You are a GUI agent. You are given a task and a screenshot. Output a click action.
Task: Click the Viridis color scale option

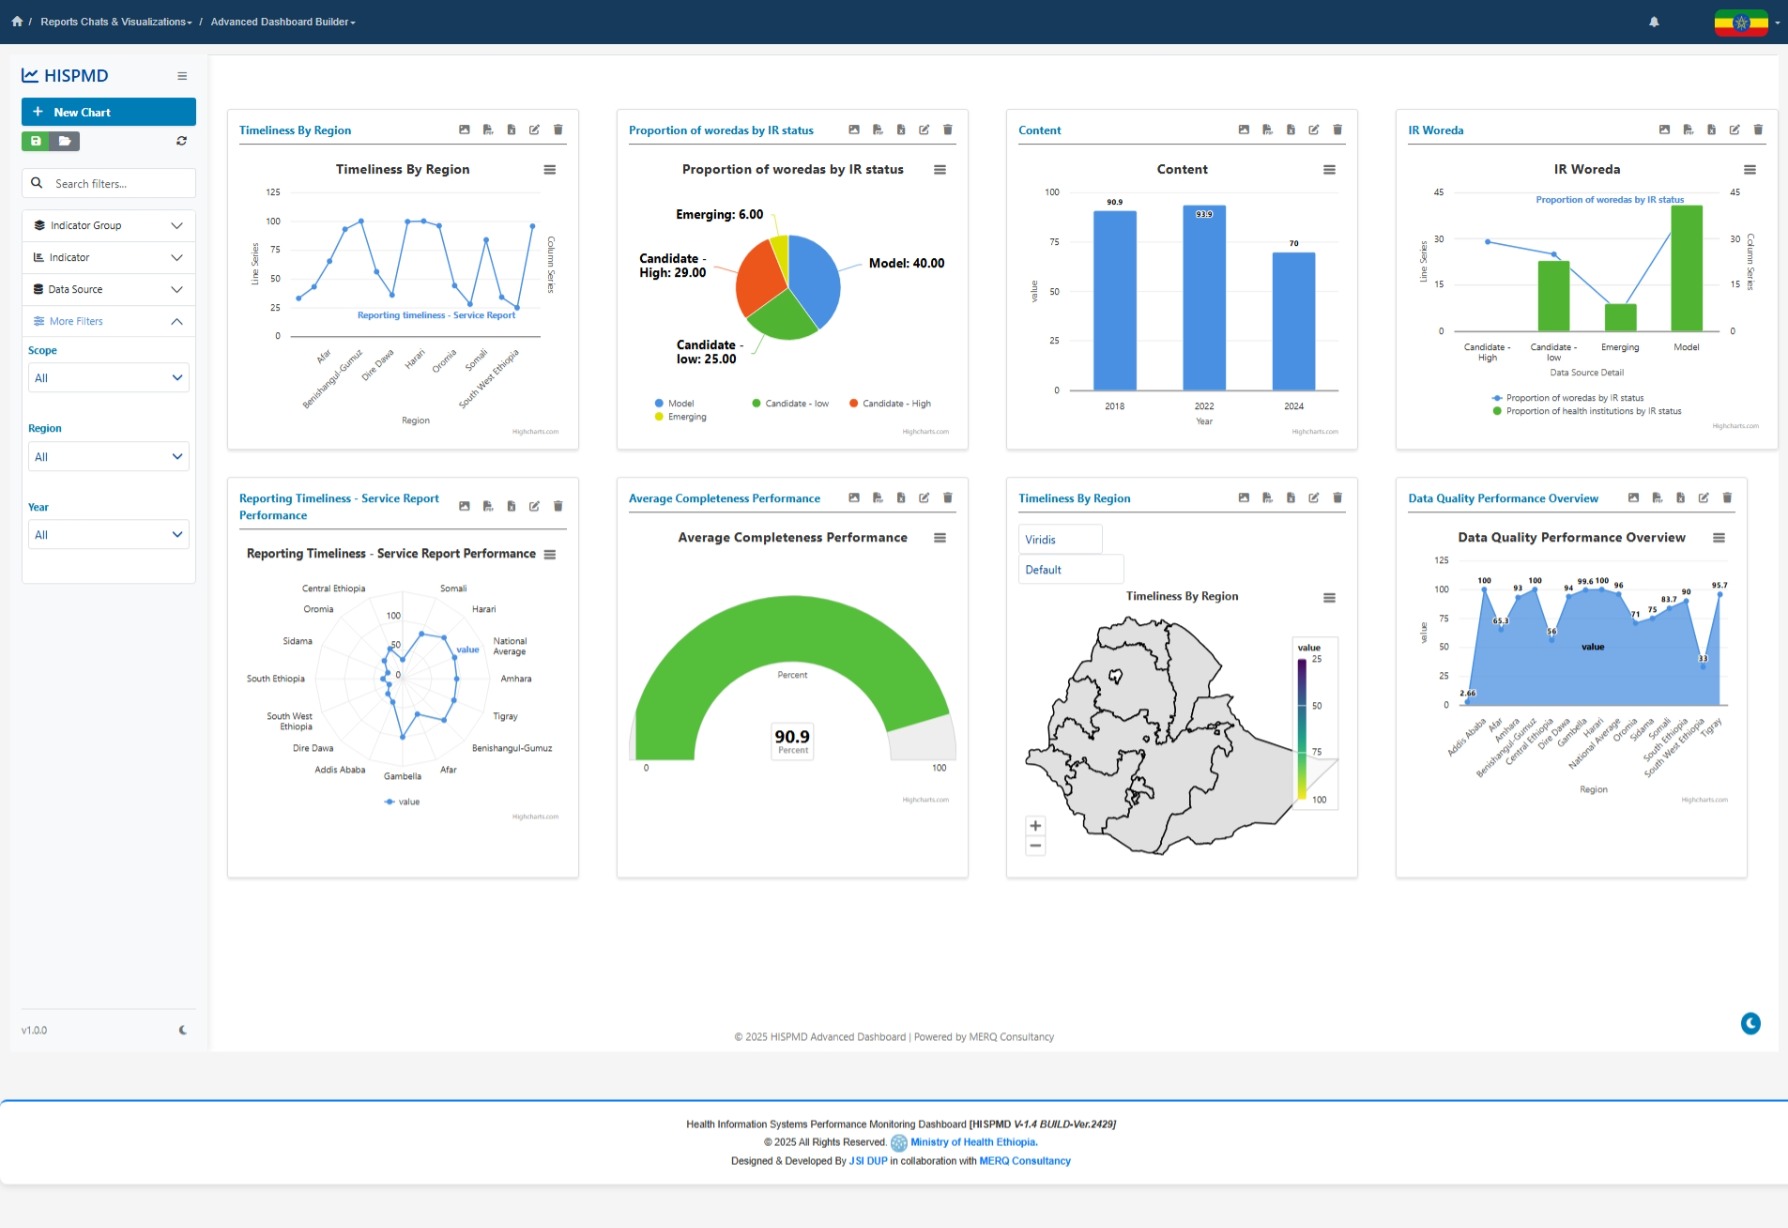[1059, 540]
